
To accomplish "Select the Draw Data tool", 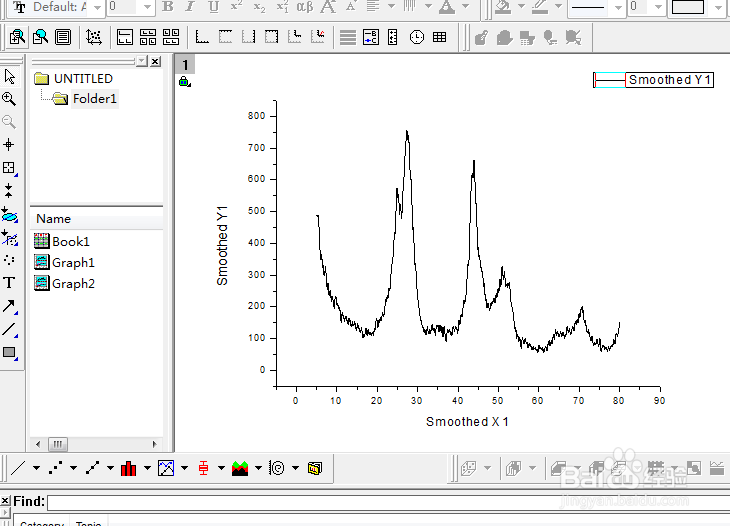I will pyautogui.click(x=9, y=260).
